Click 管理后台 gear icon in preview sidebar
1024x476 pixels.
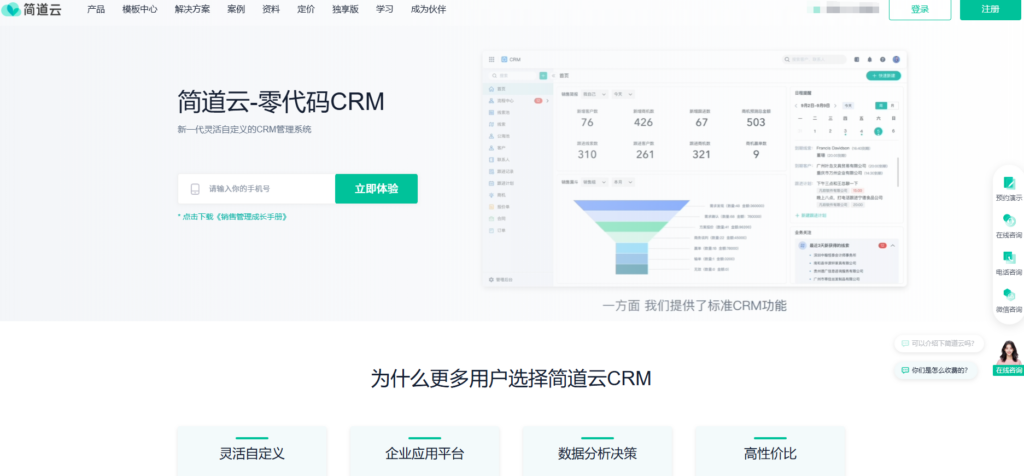[492, 279]
